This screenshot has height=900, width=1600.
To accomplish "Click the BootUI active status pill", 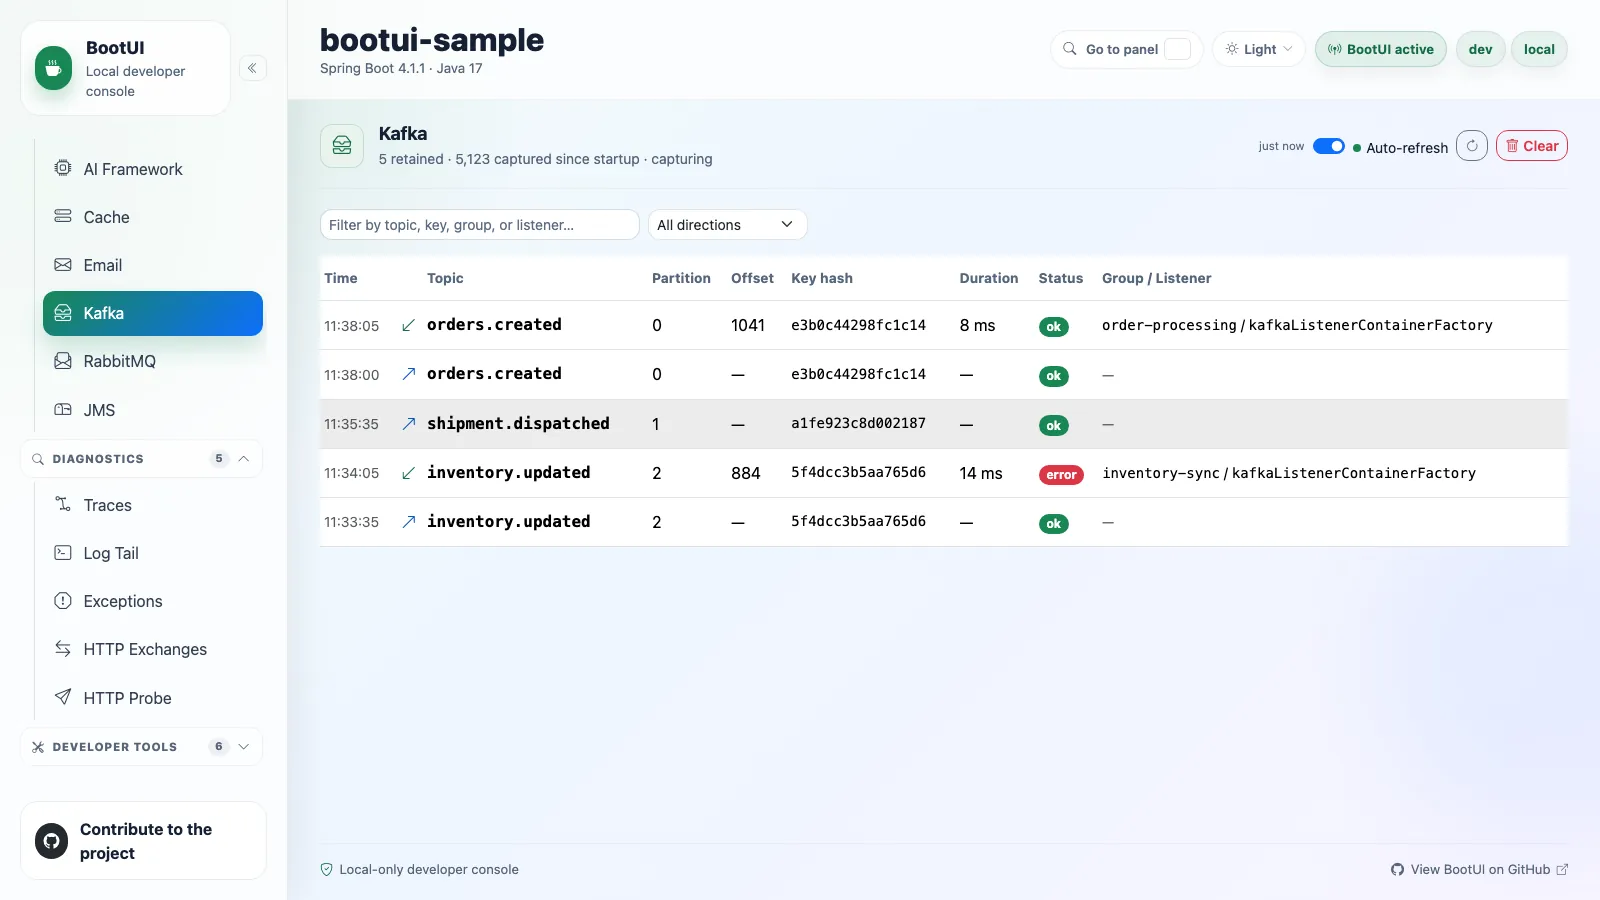I will click(1380, 49).
